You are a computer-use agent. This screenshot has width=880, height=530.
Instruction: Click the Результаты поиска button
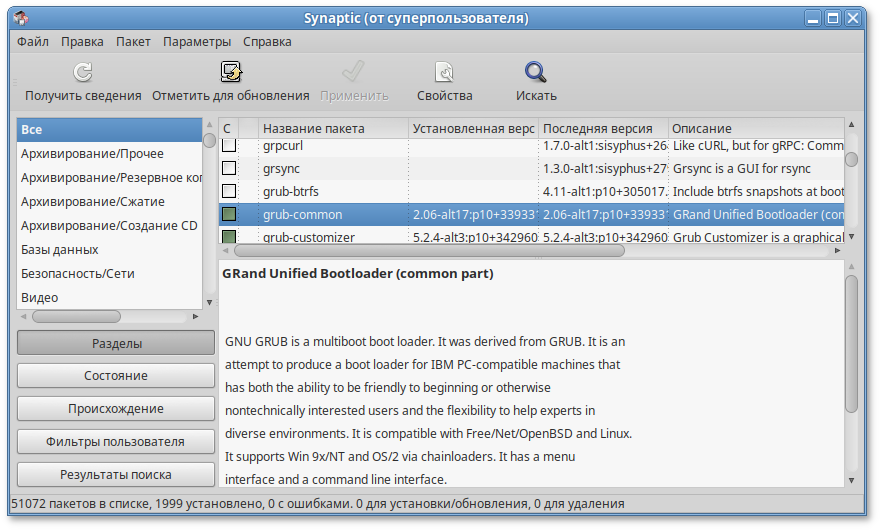116,475
